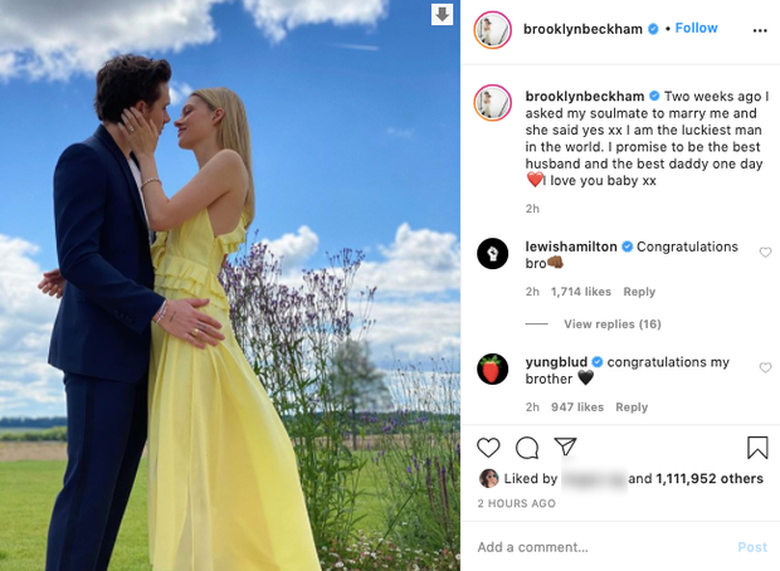Open lewishamilton's profile avatar
Viewport: 780px width, 571px height.
[492, 254]
